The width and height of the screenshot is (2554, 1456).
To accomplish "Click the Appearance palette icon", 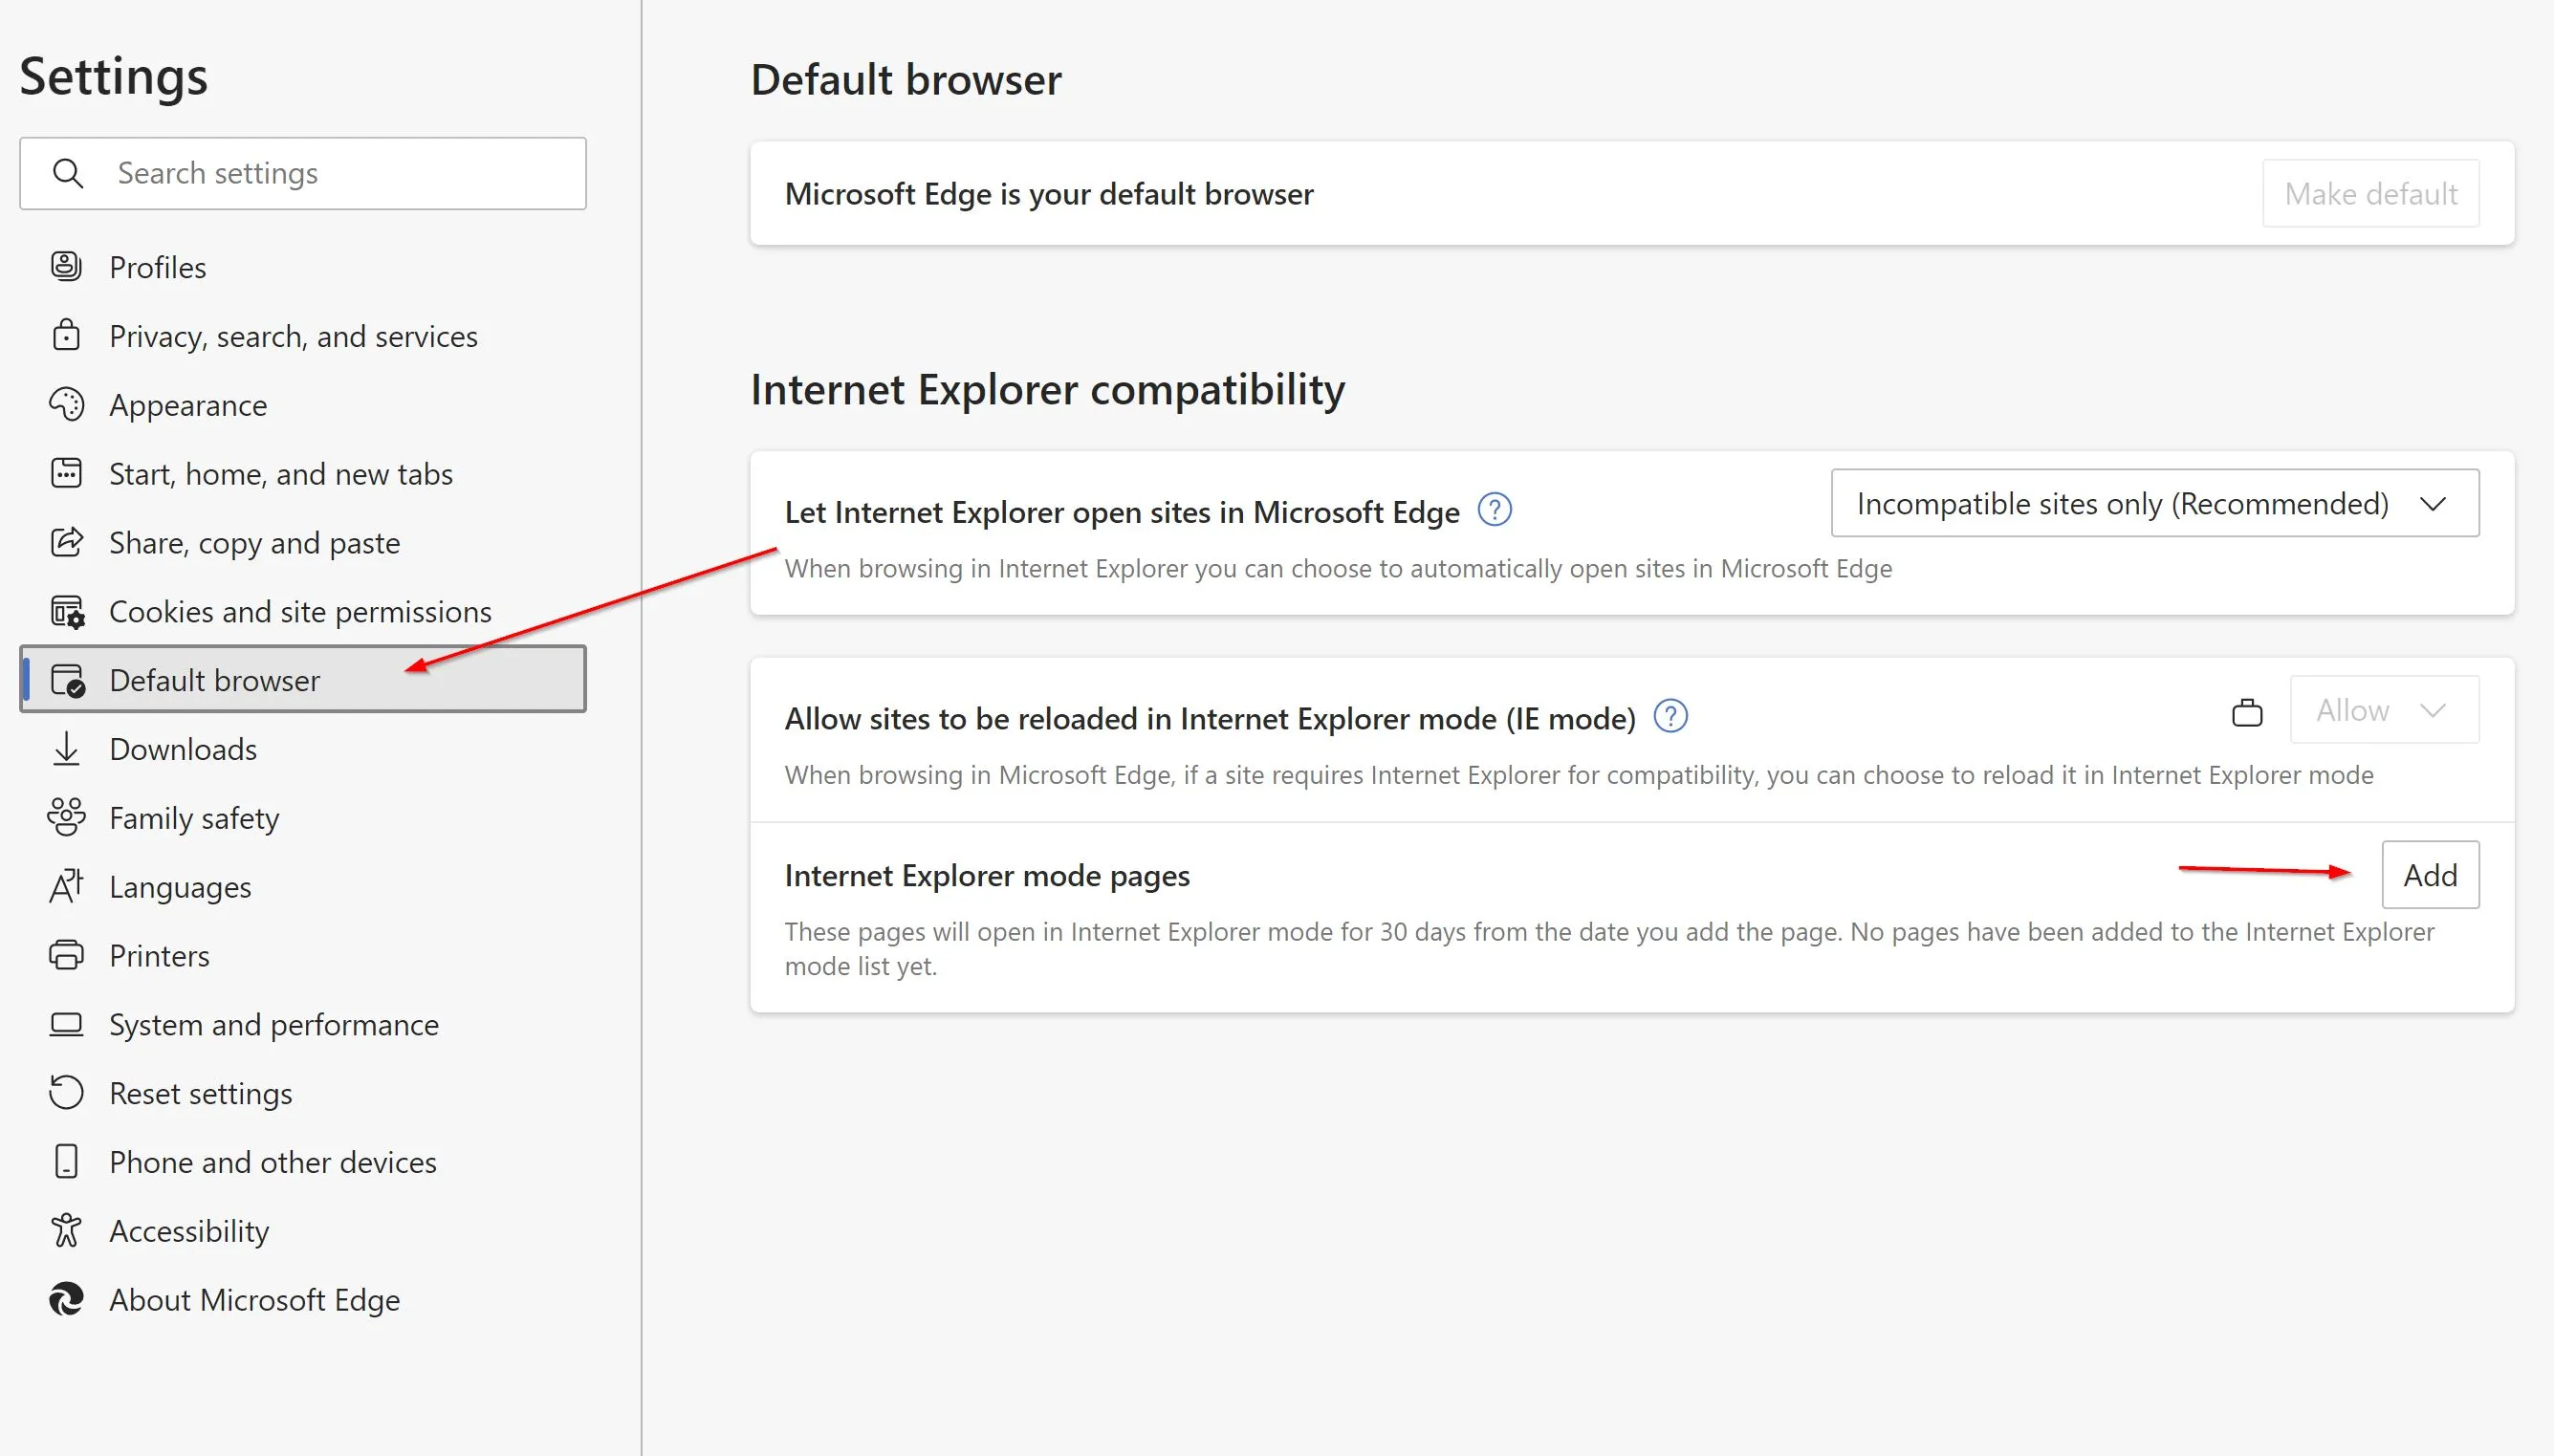I will click(66, 404).
